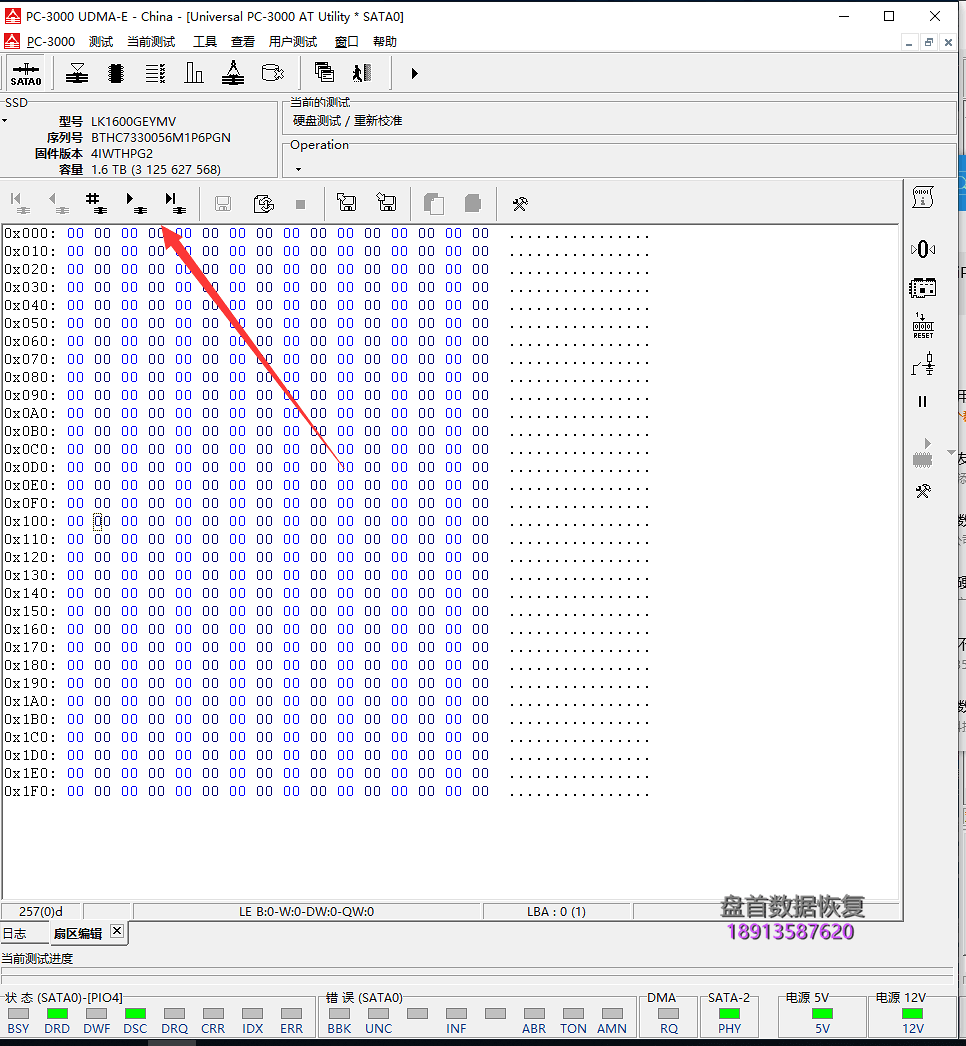Image resolution: width=966 pixels, height=1046 pixels.
Task: Go to last sector icon
Action: [x=175, y=203]
